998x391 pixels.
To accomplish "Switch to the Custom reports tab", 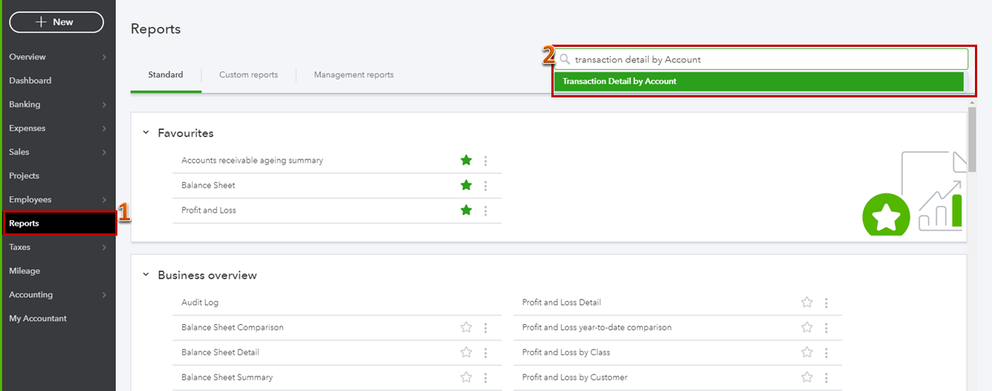I will (248, 75).
